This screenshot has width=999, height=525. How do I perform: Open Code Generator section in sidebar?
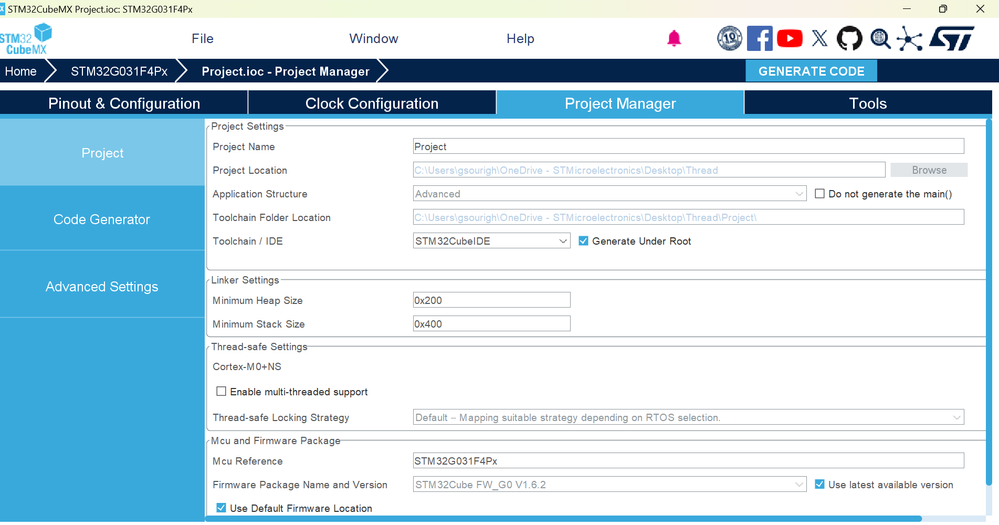pos(102,219)
